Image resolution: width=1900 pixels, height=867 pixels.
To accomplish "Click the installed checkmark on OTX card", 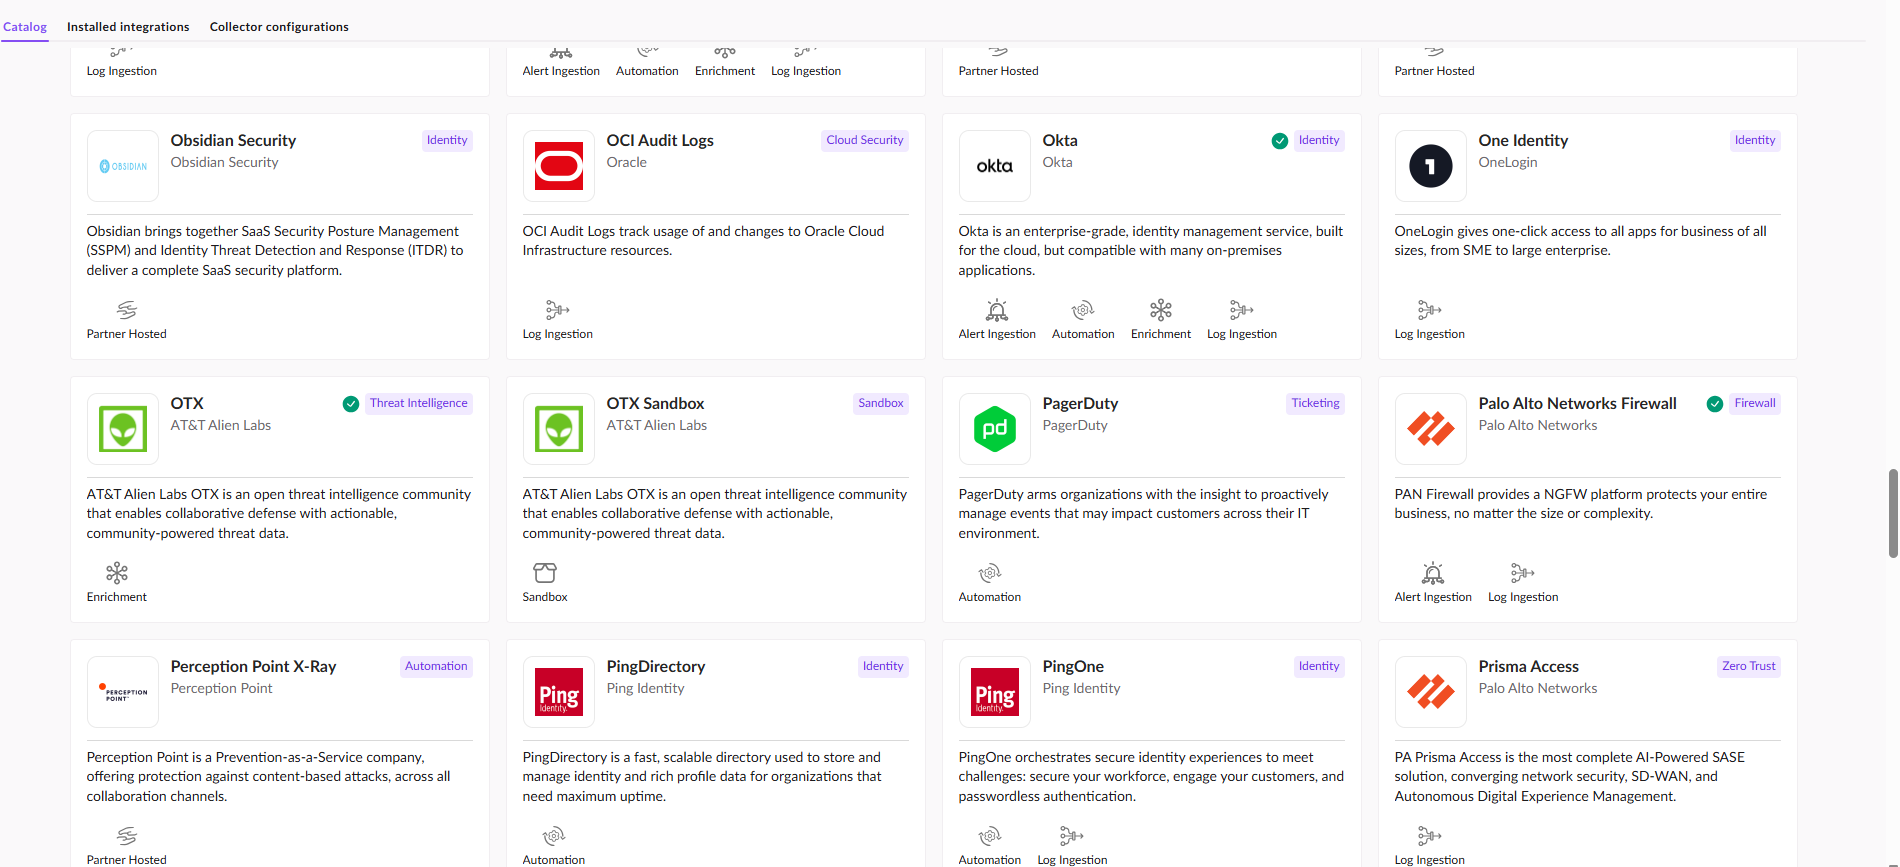I will pos(351,404).
